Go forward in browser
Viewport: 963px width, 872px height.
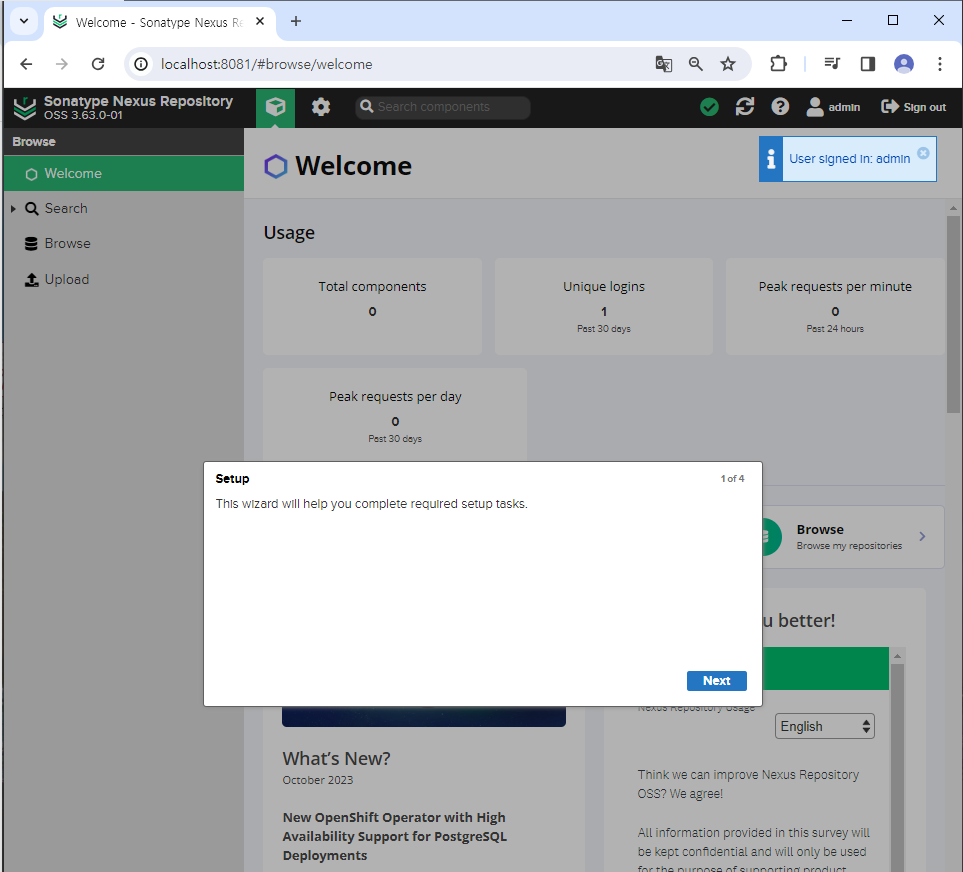pyautogui.click(x=61, y=64)
